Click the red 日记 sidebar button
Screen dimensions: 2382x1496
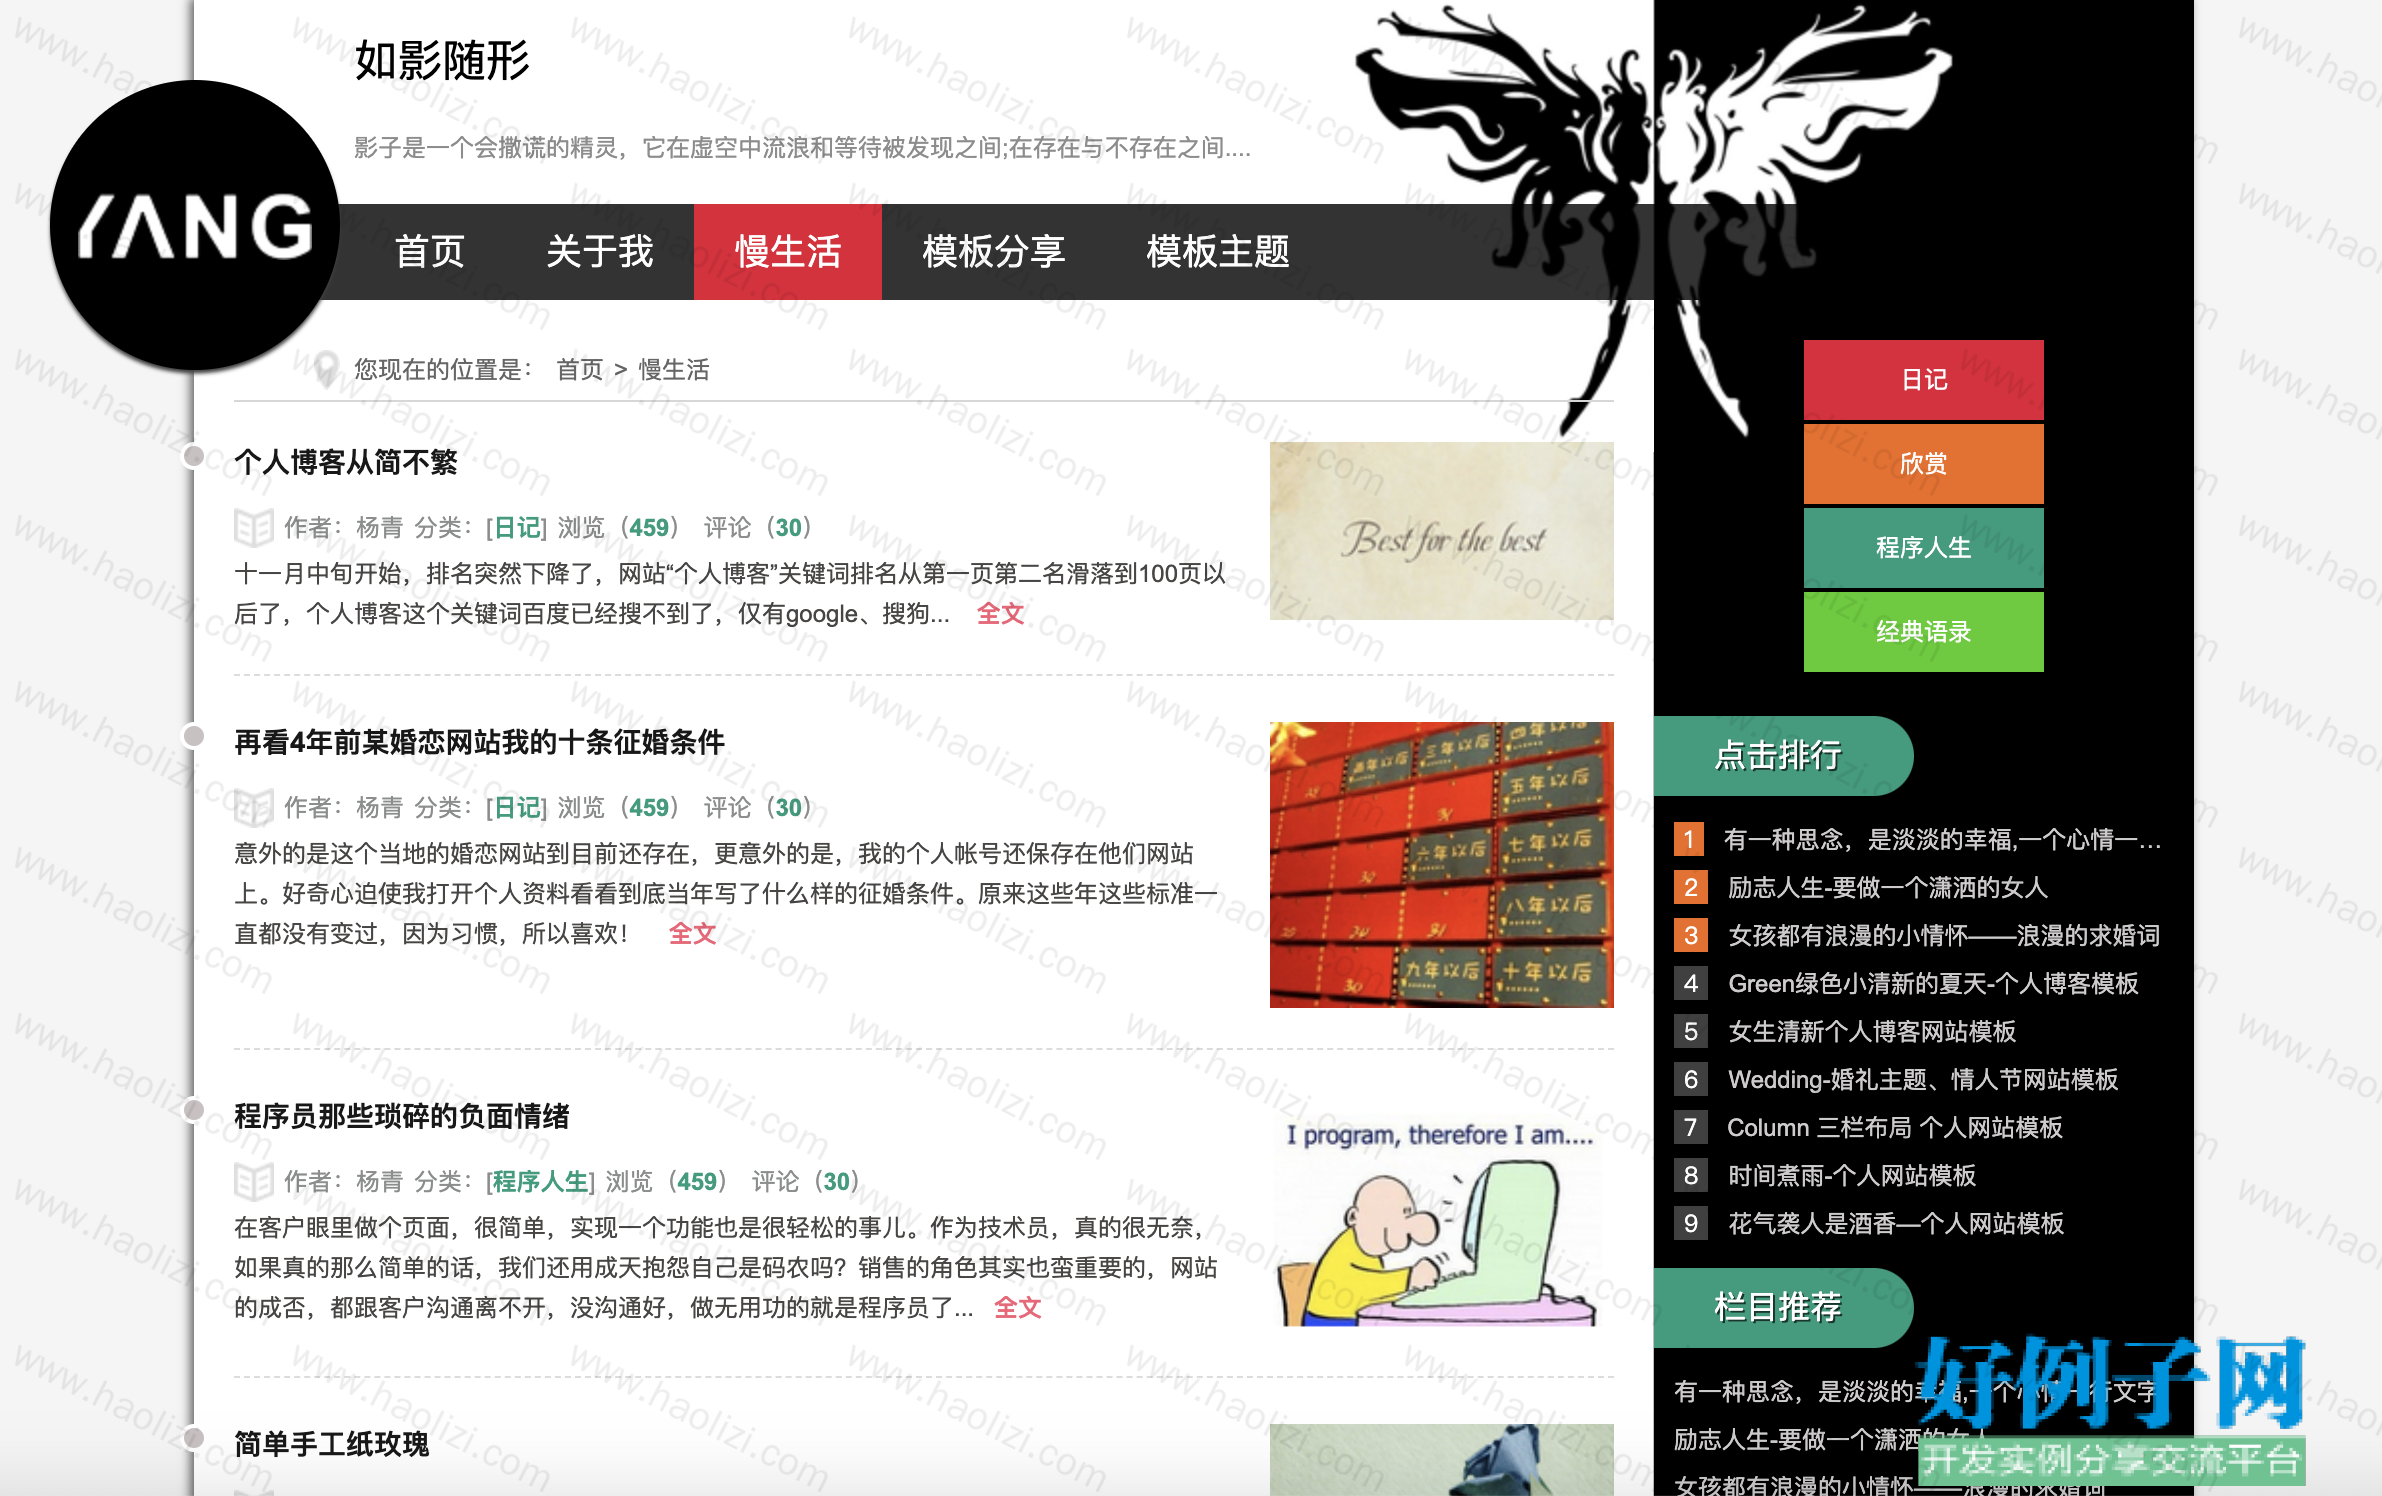pyautogui.click(x=1924, y=380)
